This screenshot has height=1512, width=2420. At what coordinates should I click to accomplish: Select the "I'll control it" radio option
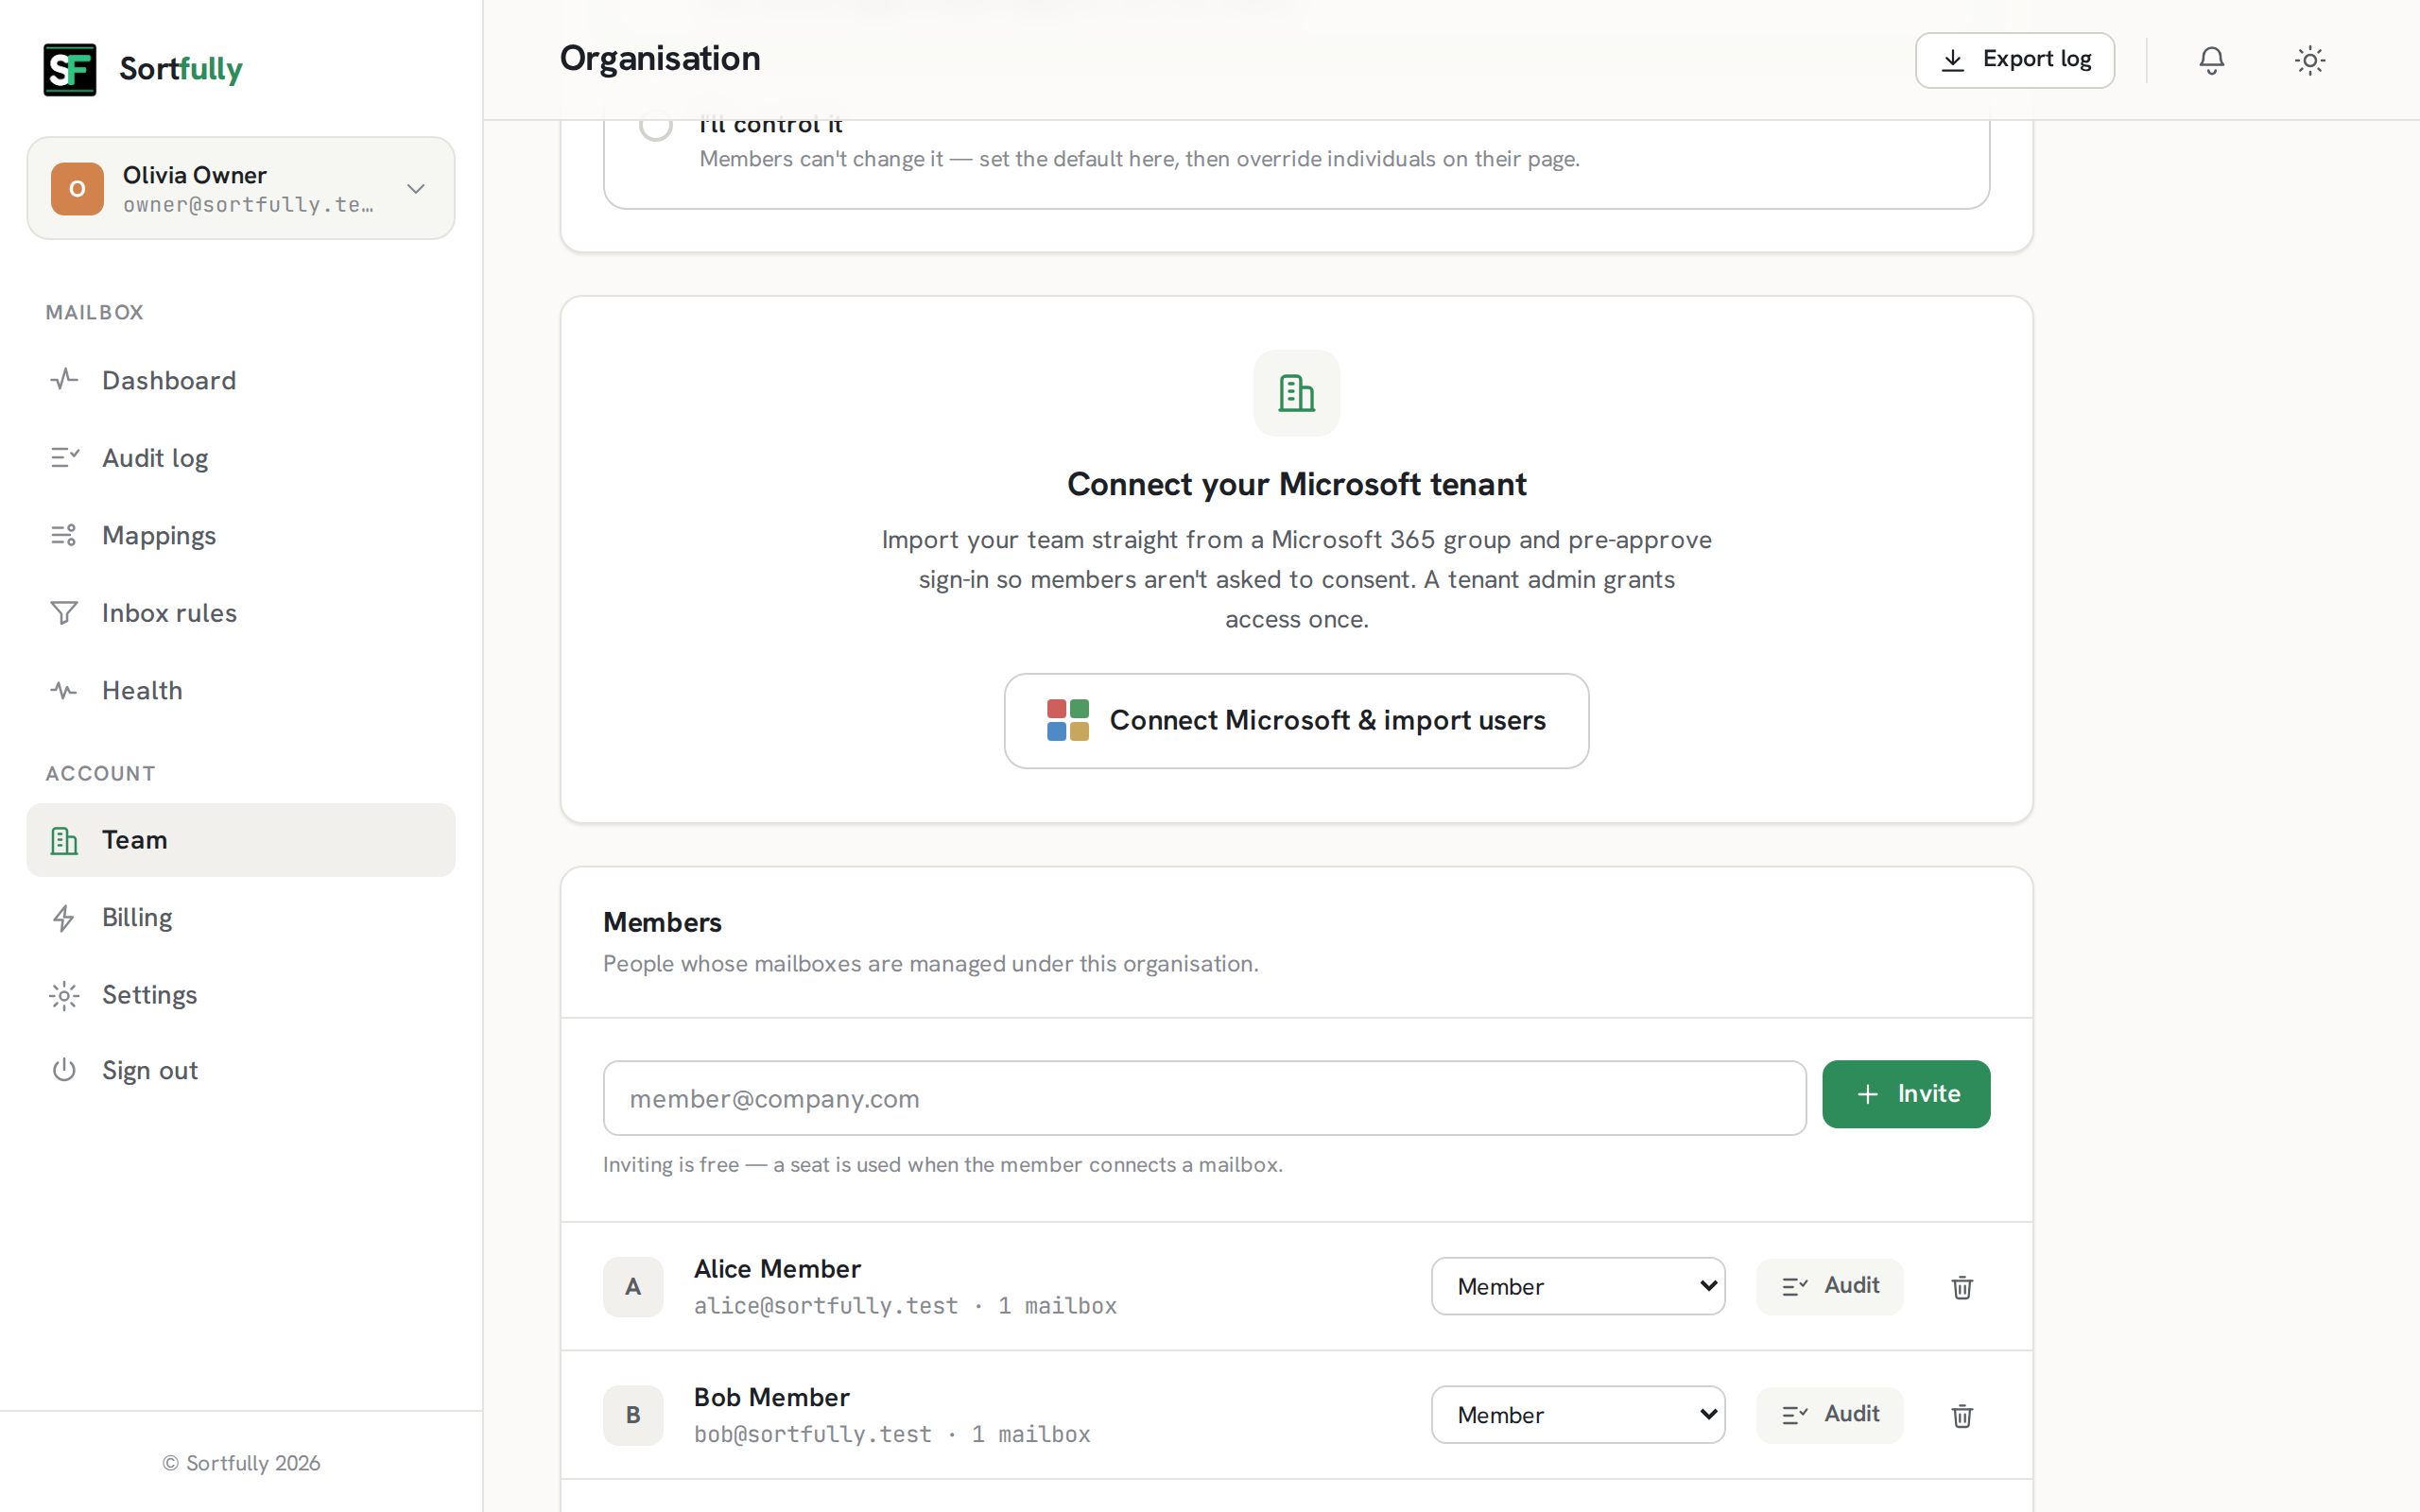656,126
